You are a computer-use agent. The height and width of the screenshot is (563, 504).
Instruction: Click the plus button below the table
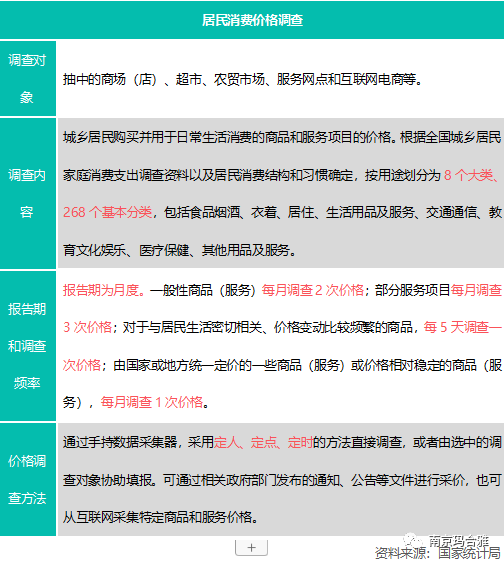tap(251, 548)
